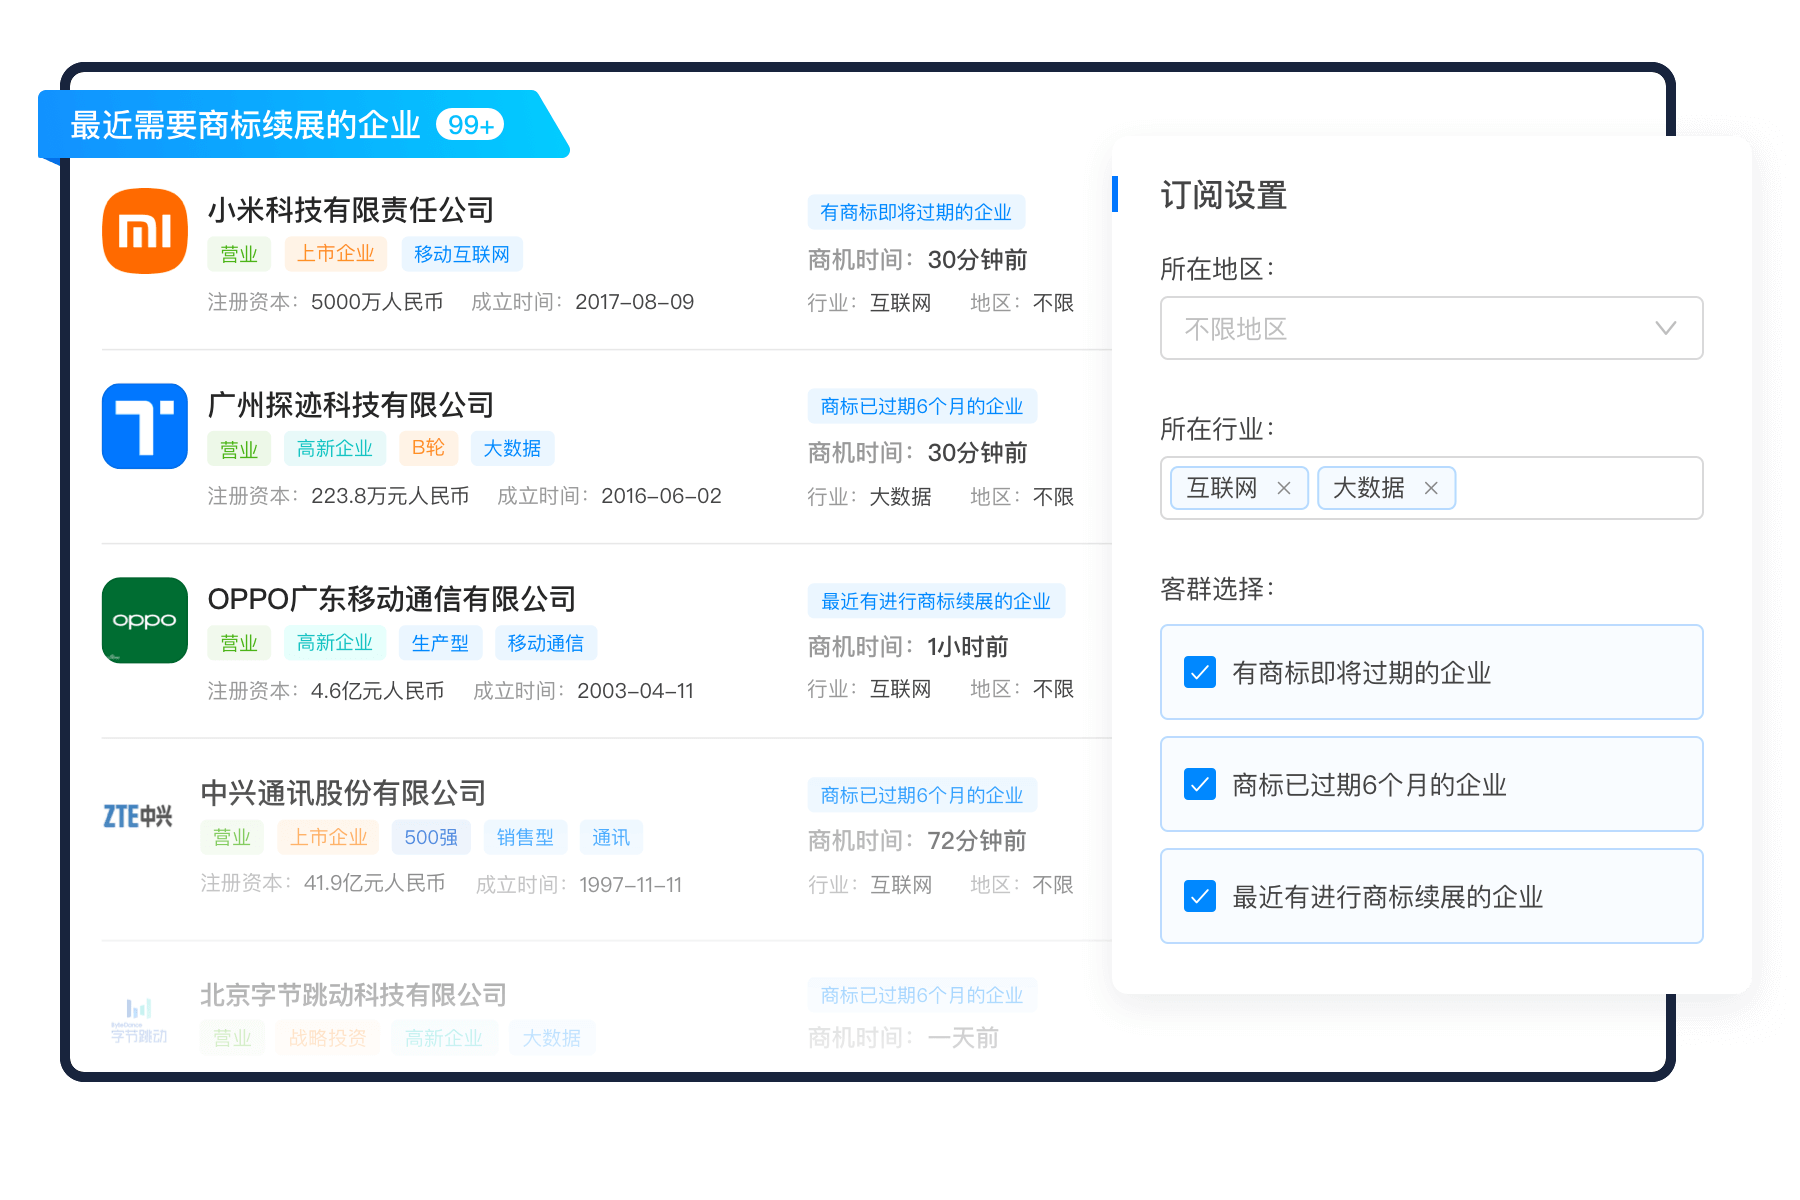The width and height of the screenshot is (1800, 1200).
Task: Click 成立时间 value 2017-08-09
Action: [x=635, y=302]
